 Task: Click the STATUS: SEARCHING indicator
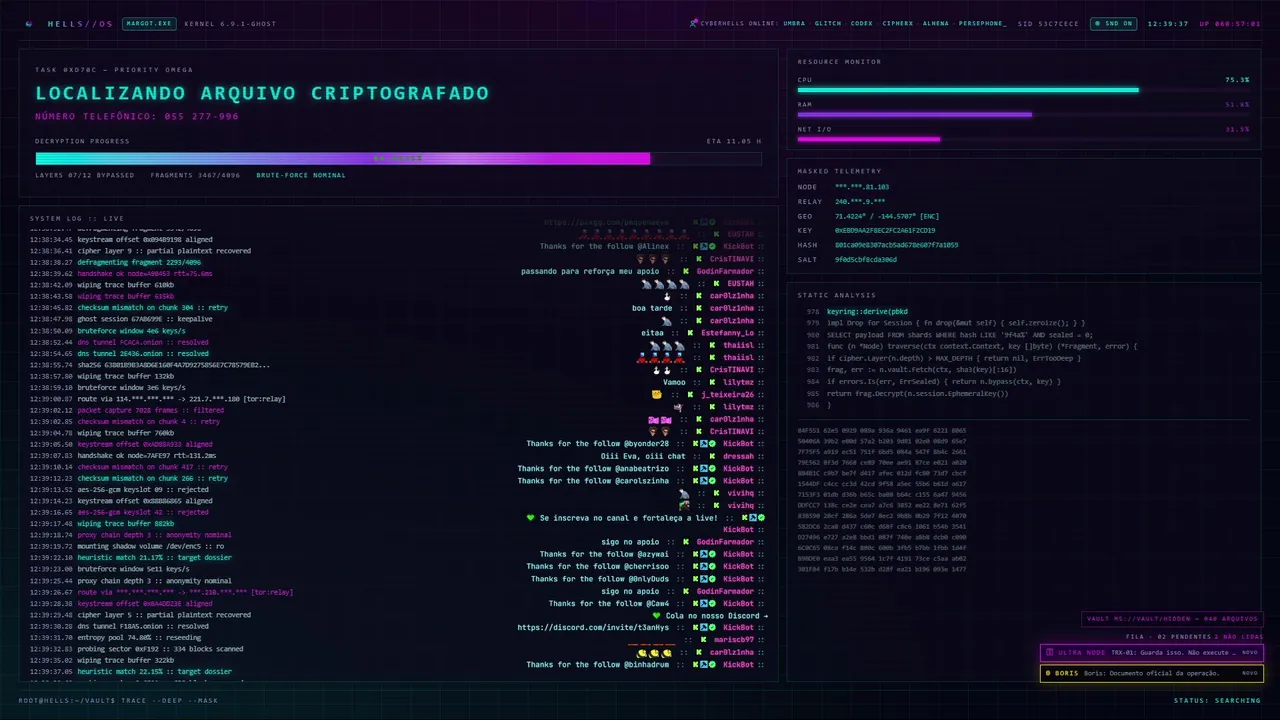1218,700
